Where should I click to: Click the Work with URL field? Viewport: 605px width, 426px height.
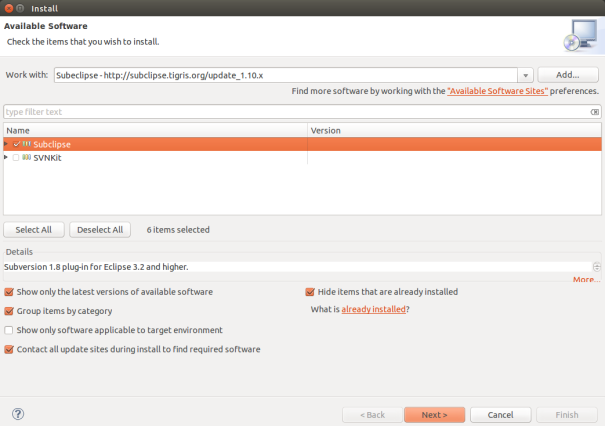(x=286, y=75)
